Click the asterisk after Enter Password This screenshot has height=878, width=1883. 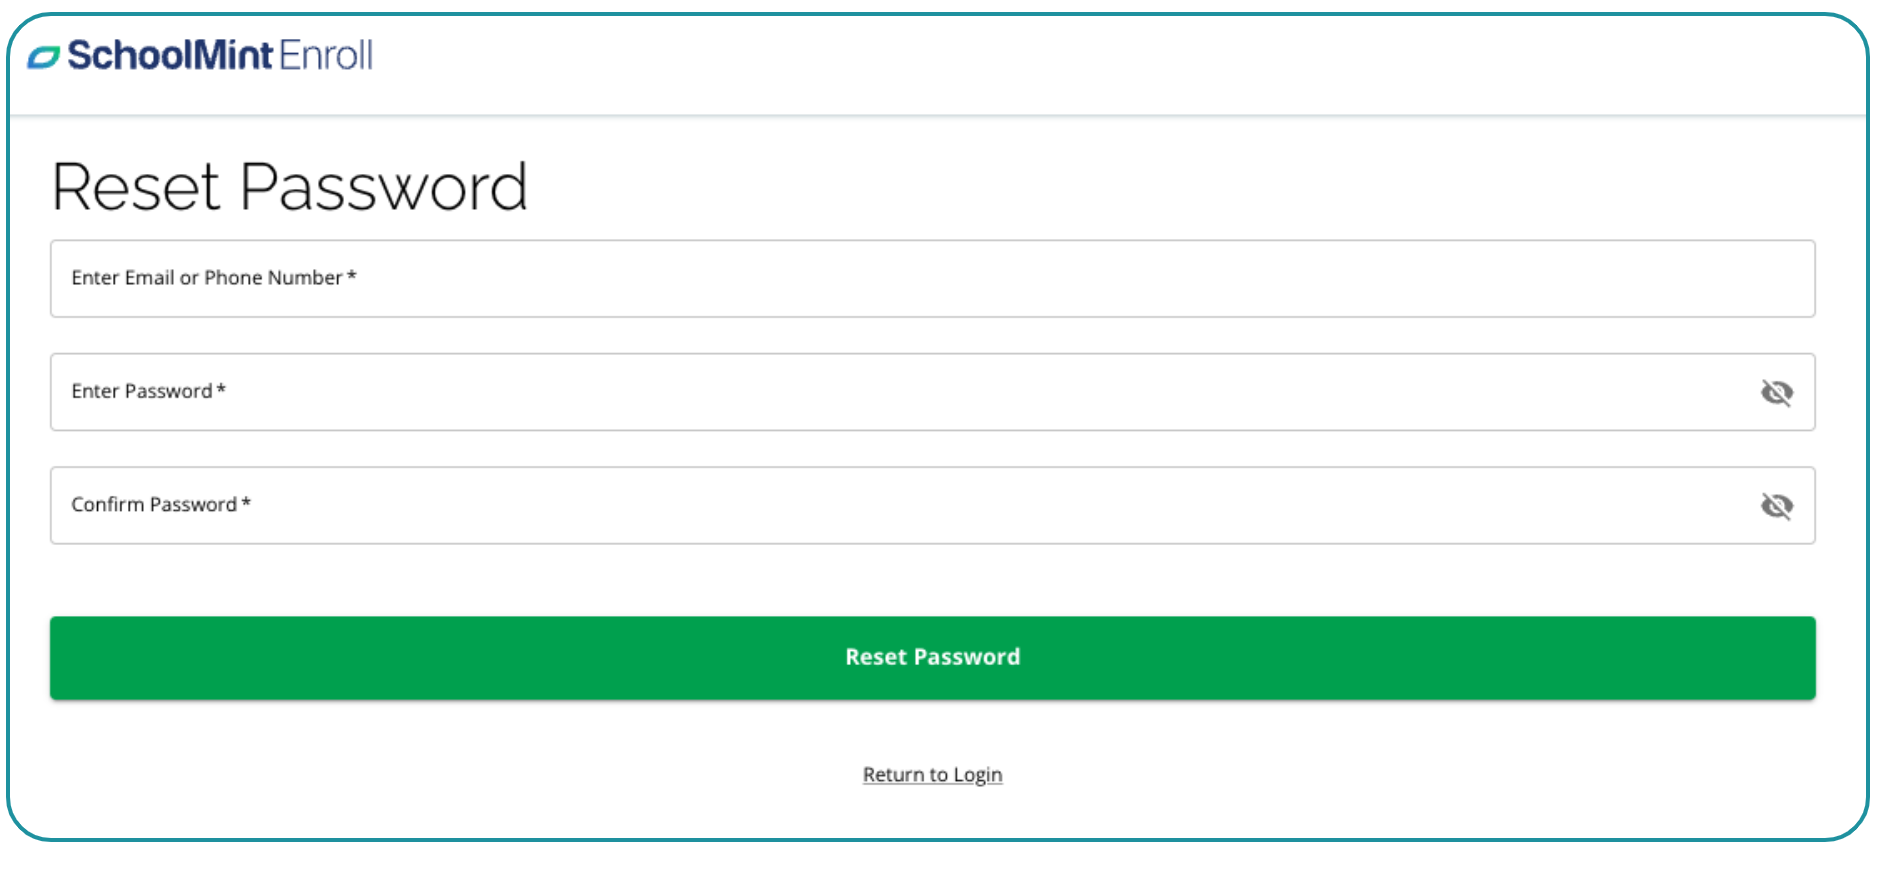(x=221, y=388)
